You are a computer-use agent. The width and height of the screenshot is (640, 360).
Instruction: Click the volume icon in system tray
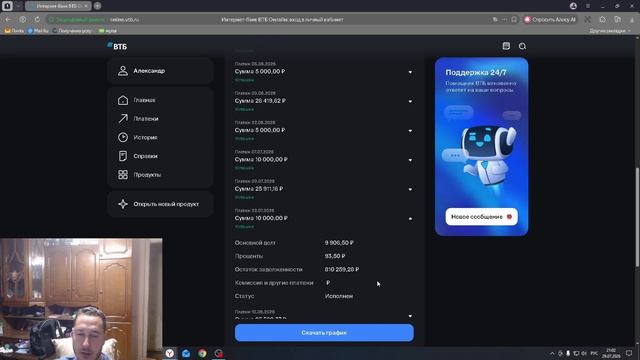(584, 353)
